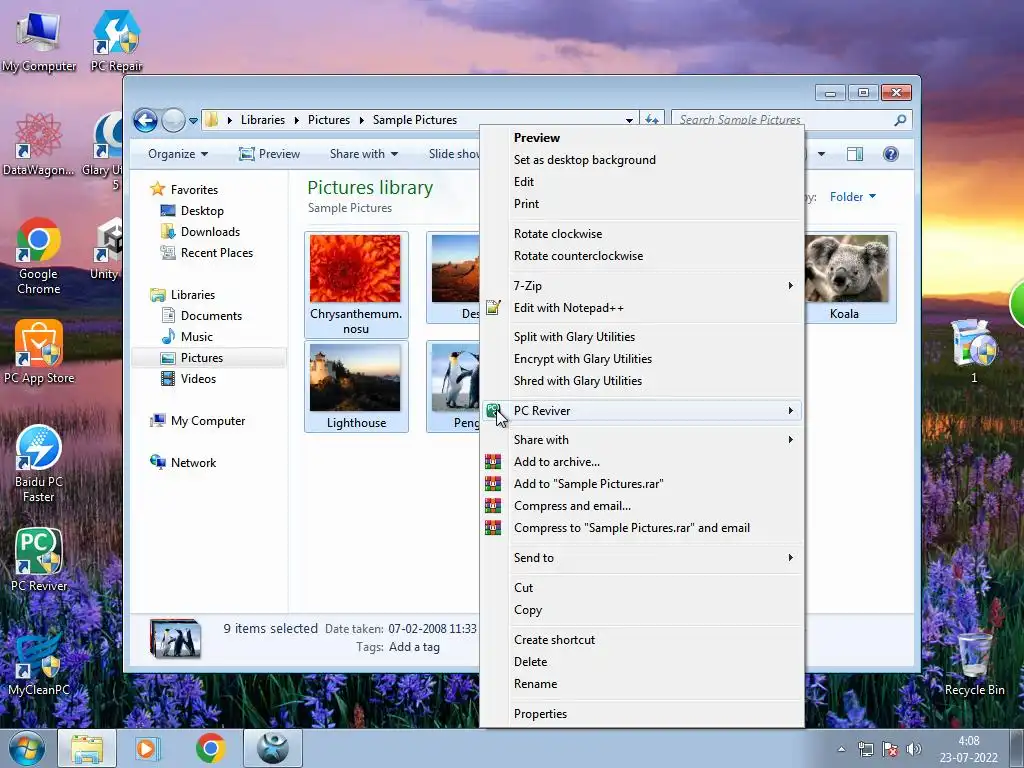The image size is (1024, 768).
Task: Expand the 7-Zip submenu
Action: tap(643, 286)
